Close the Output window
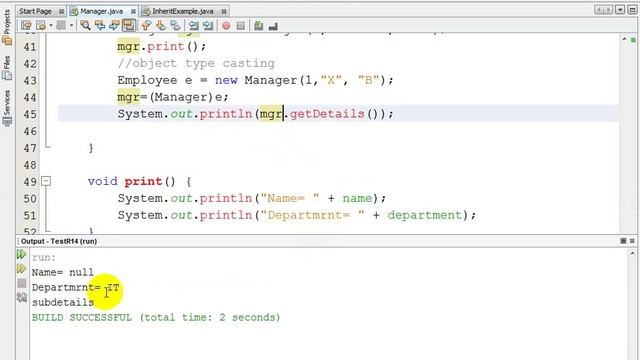 pyautogui.click(x=632, y=241)
